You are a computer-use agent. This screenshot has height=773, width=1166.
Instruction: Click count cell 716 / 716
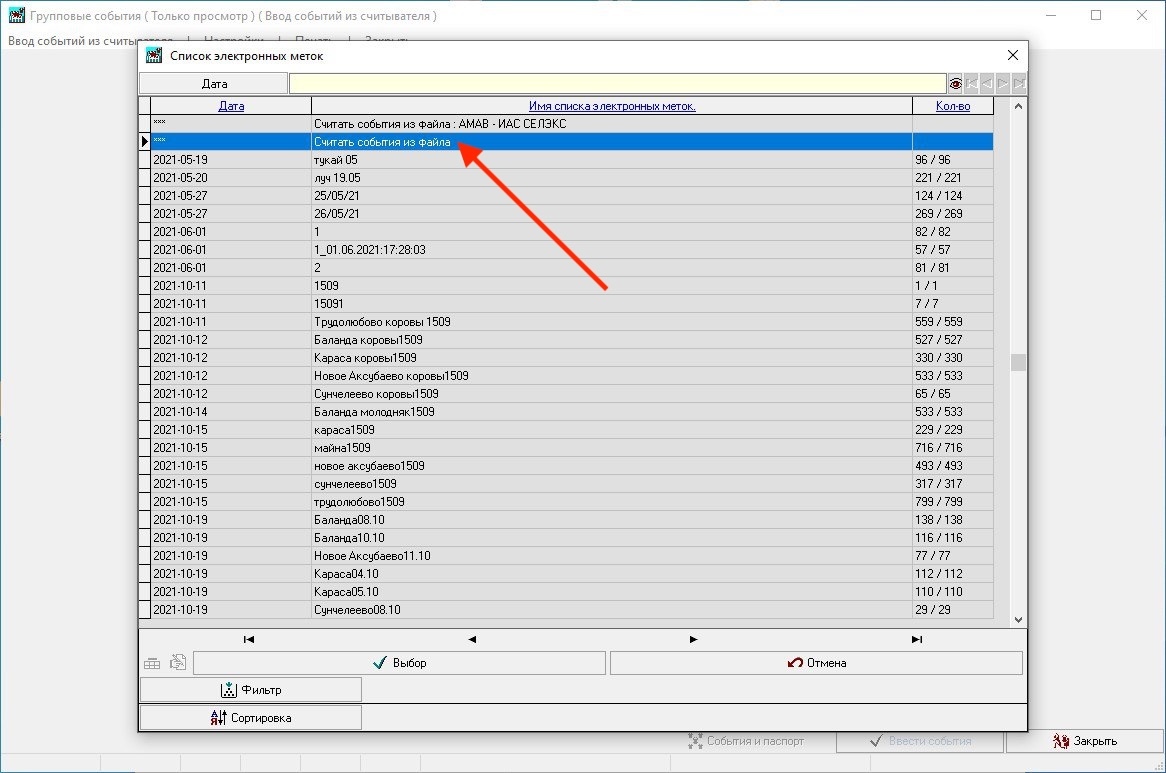(953, 447)
